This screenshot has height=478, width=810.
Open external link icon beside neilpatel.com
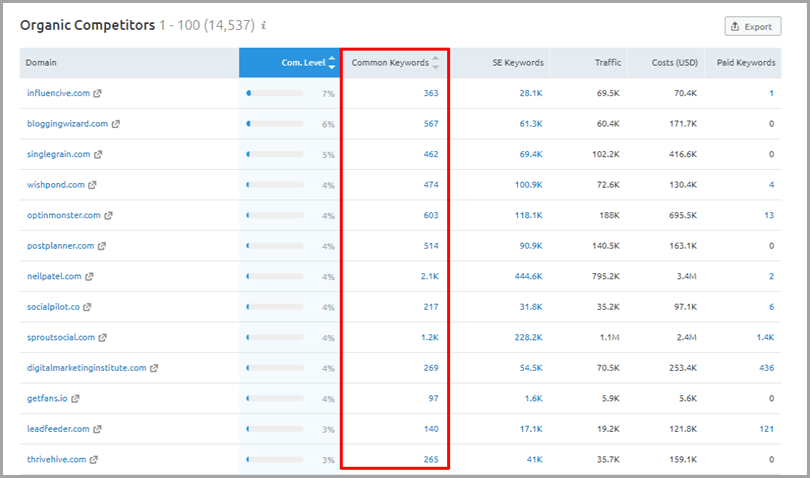coord(89,276)
